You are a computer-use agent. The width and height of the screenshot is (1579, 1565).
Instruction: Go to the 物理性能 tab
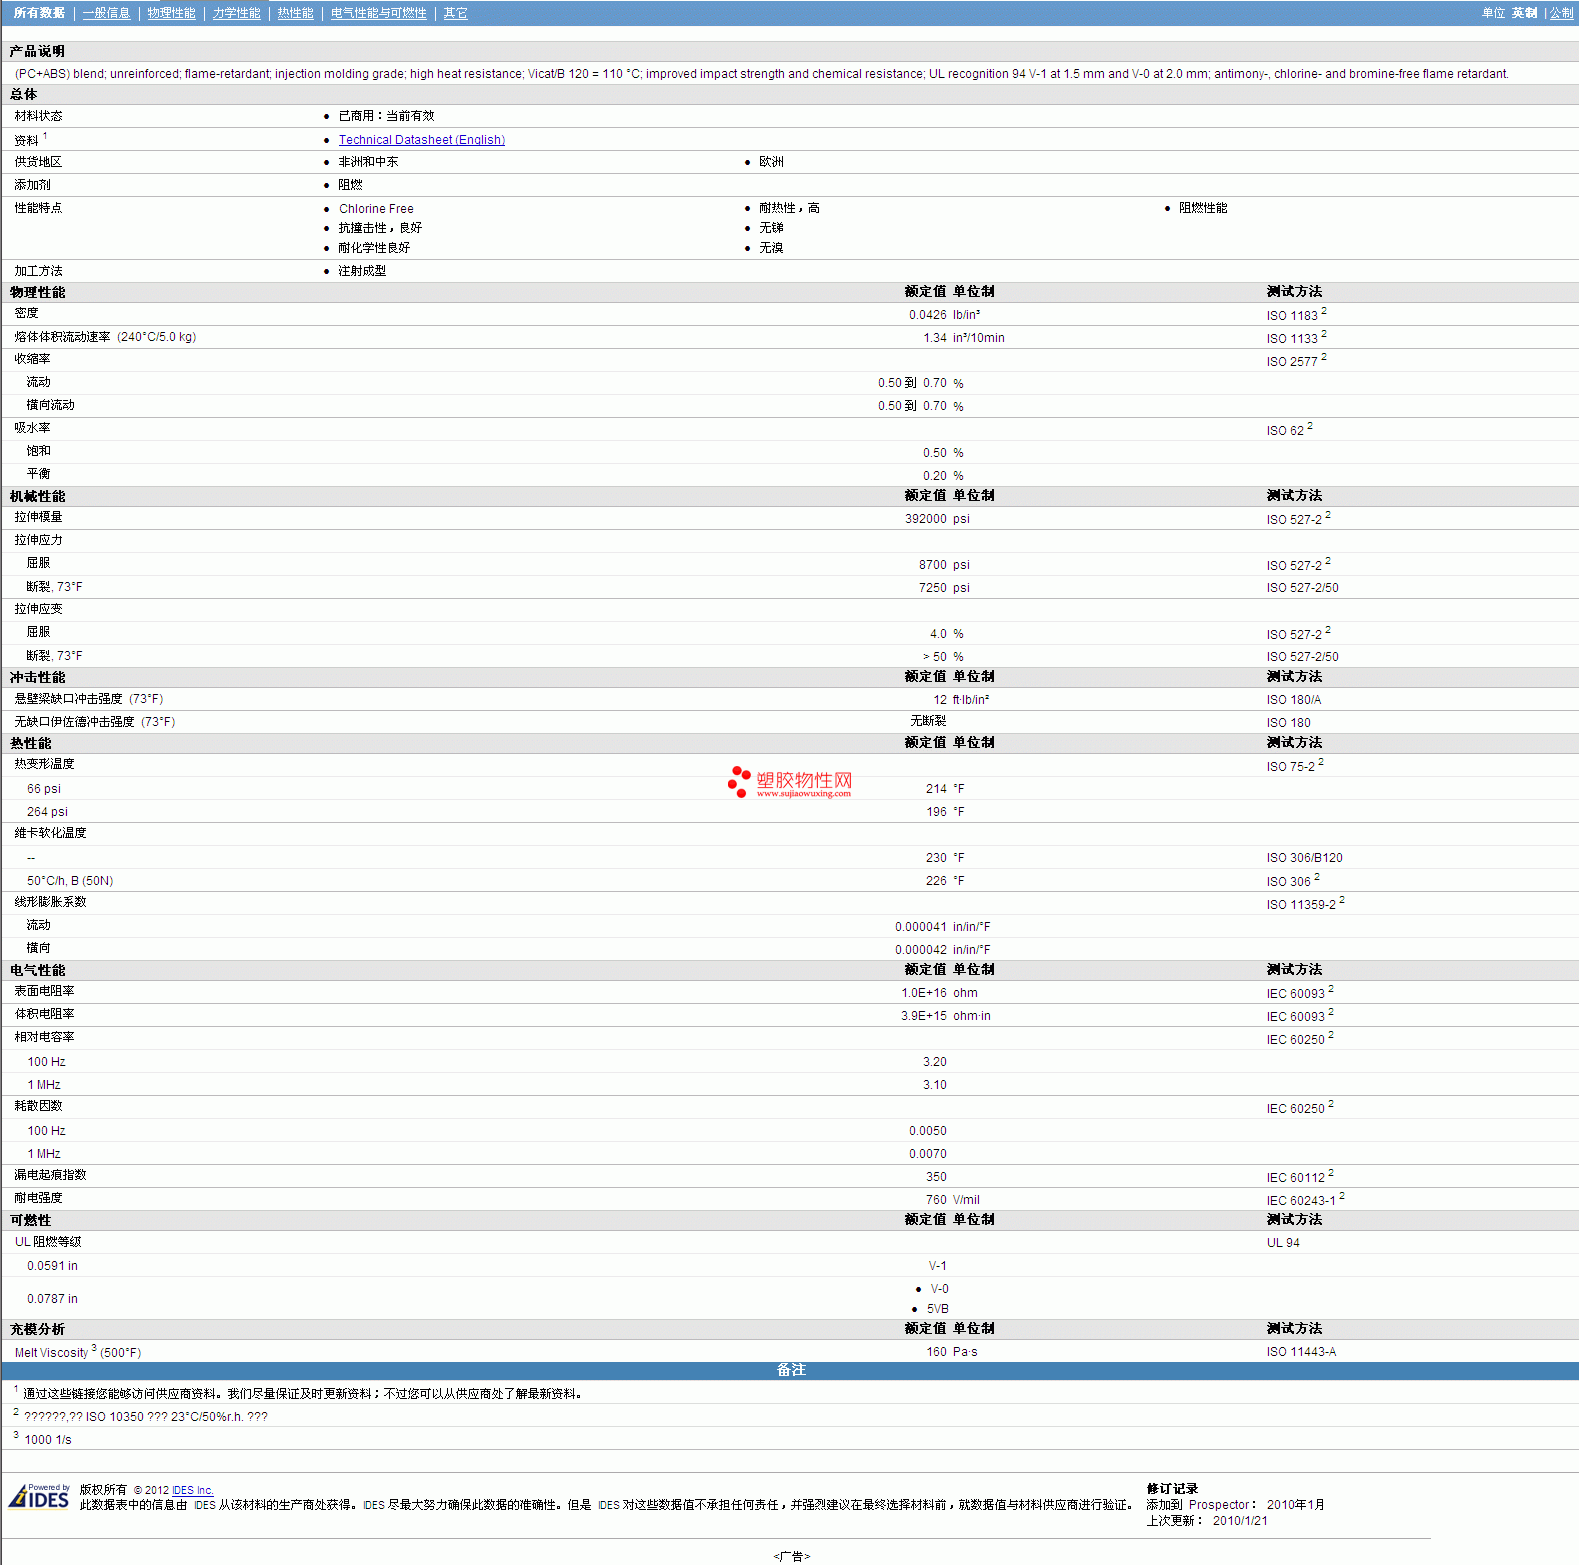[171, 13]
